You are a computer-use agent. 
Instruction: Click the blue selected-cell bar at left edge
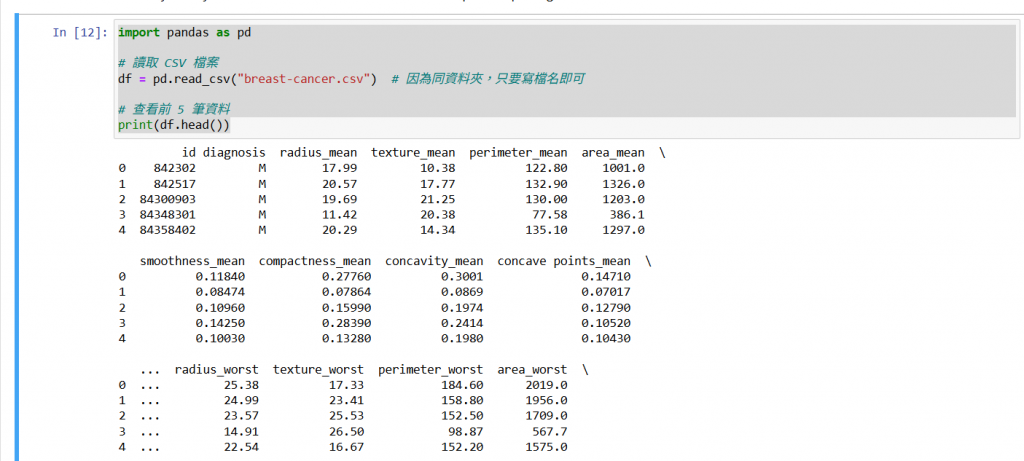tap(16, 239)
